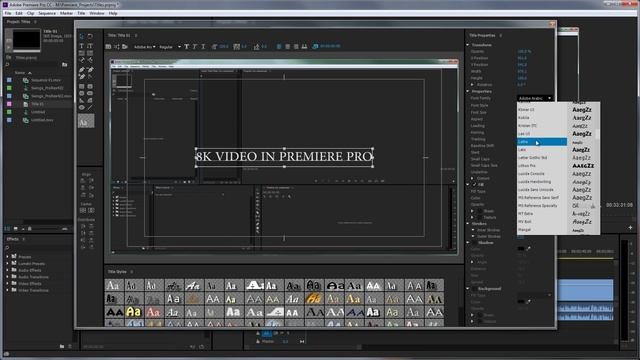Click the 8K VIDEO IN PREMIERE PRO text

284,157
